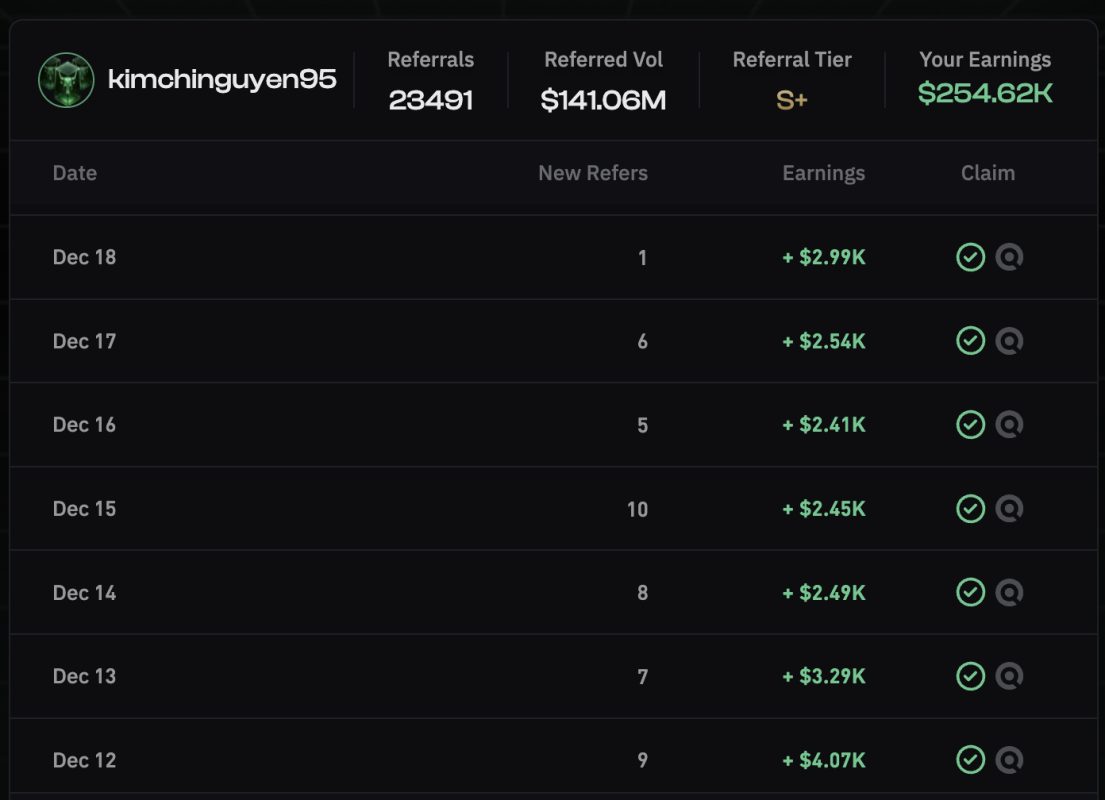Click the + $4.07K earnings for Dec 12
Screen dimensions: 1105x800
click(x=823, y=760)
